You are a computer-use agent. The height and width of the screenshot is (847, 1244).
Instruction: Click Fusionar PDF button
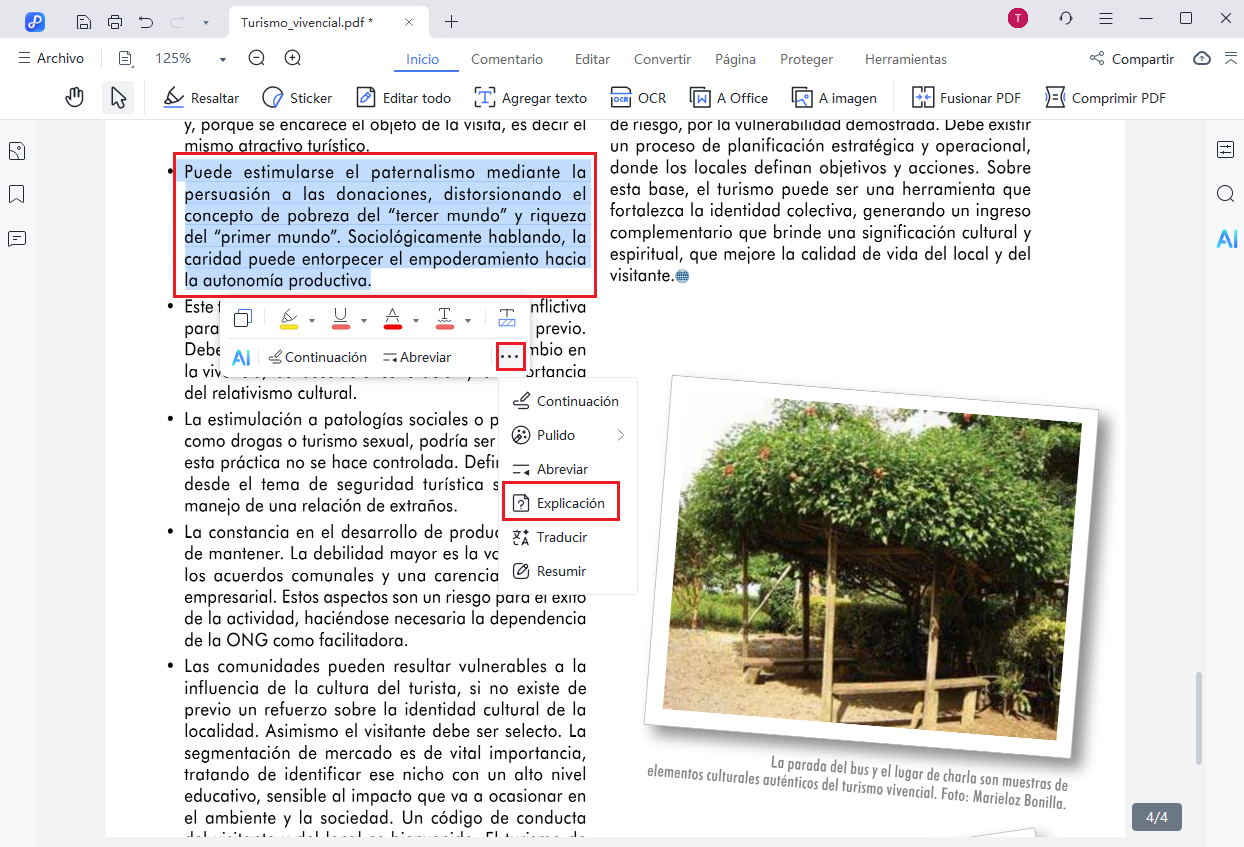pos(966,97)
